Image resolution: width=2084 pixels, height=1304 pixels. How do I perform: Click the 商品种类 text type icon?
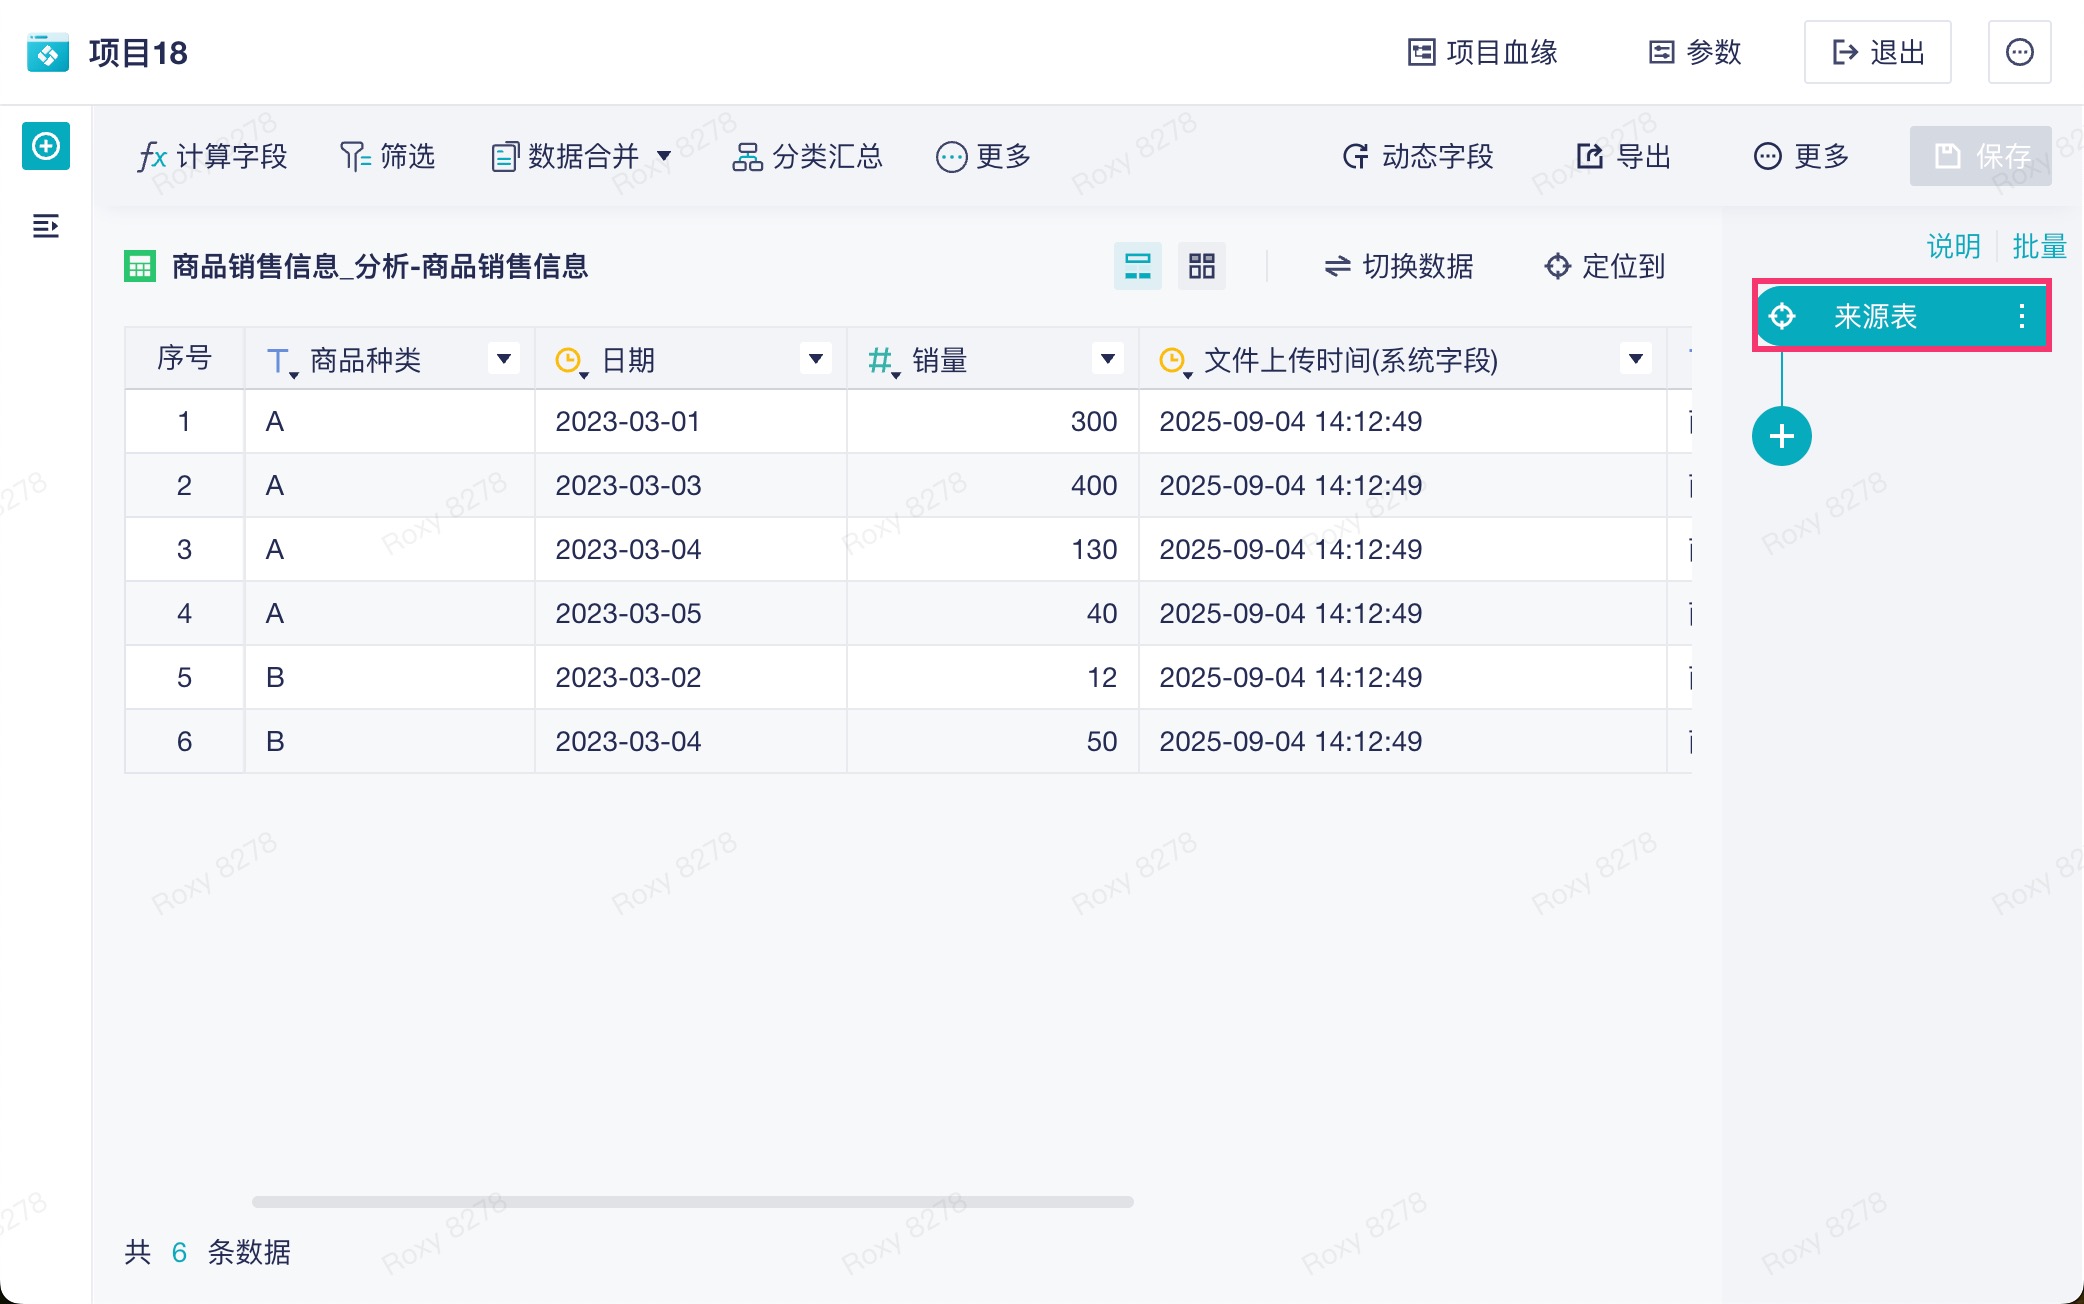pos(279,360)
